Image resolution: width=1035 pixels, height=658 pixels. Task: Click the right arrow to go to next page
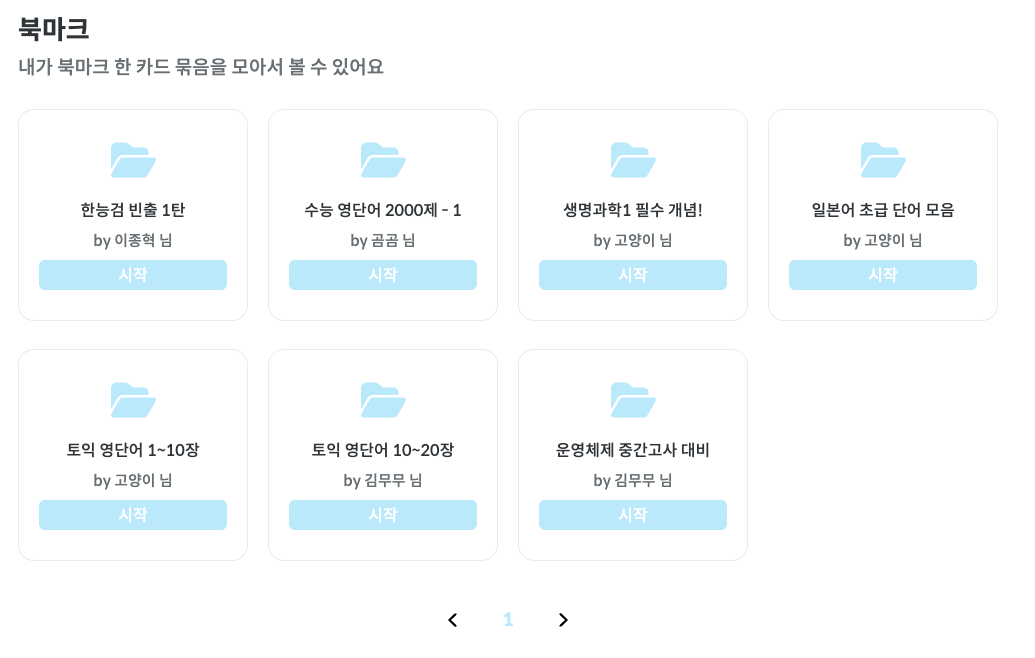[562, 620]
